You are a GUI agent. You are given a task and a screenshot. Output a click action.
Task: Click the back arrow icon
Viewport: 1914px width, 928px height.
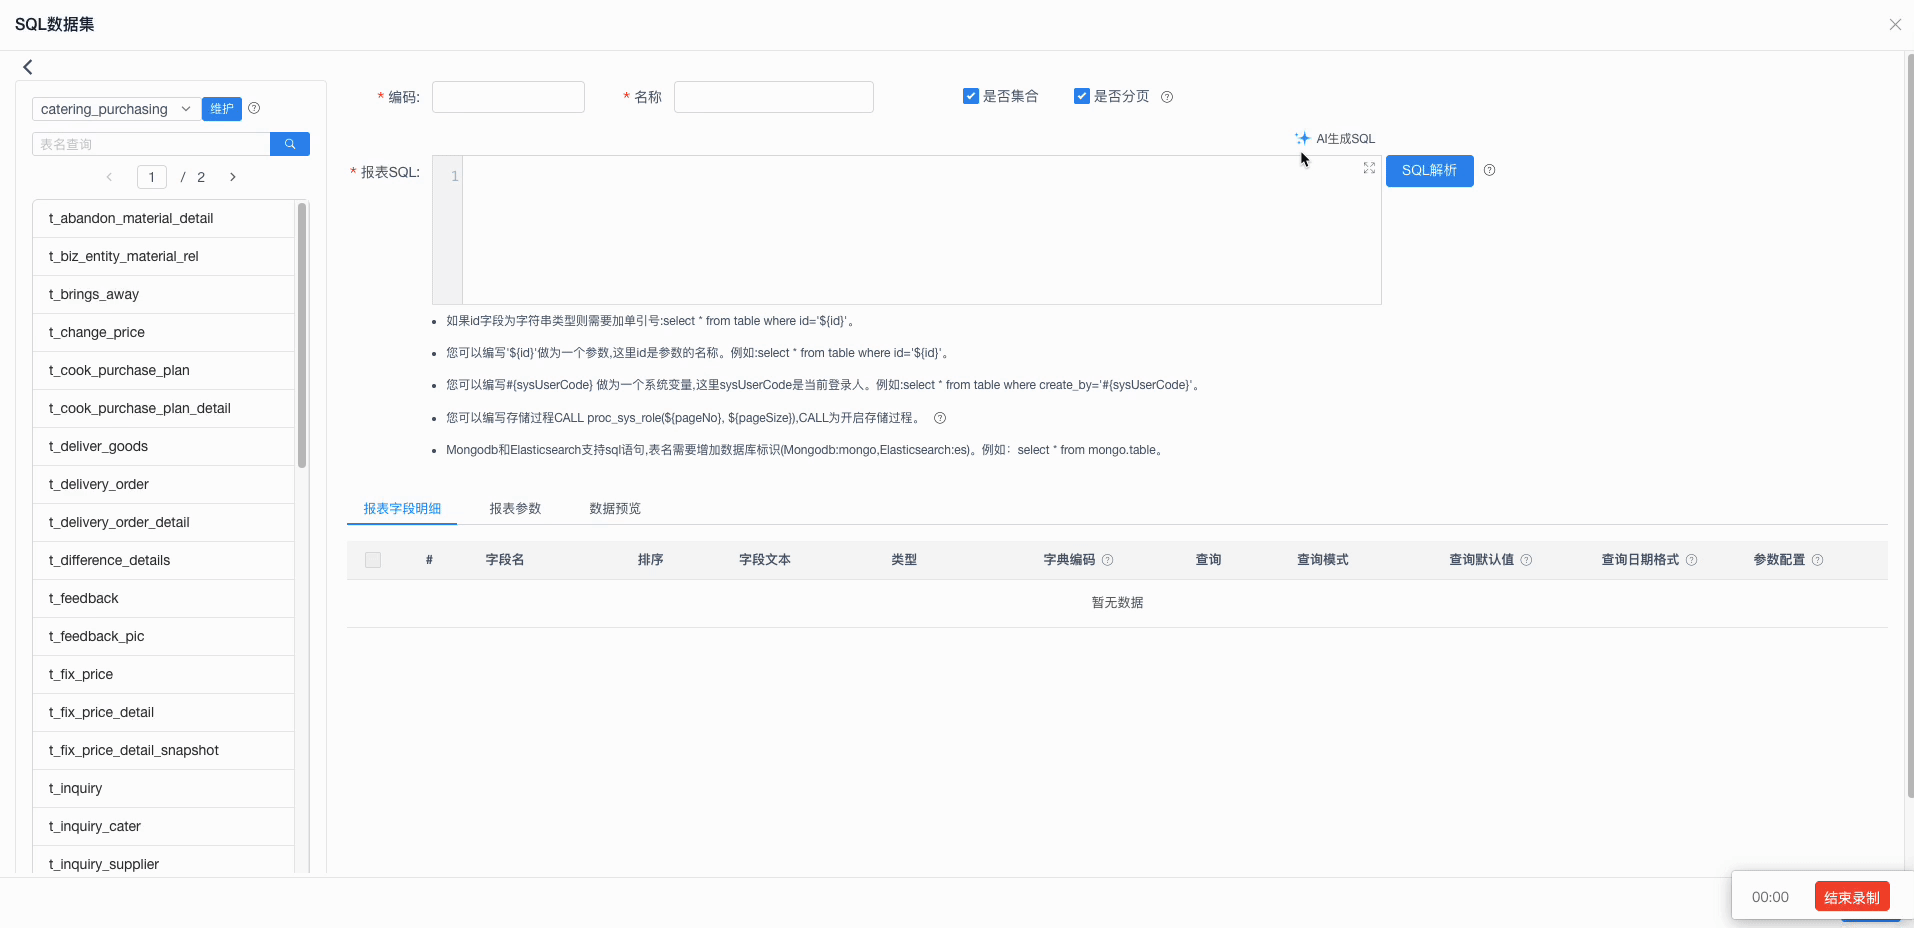pyautogui.click(x=28, y=67)
